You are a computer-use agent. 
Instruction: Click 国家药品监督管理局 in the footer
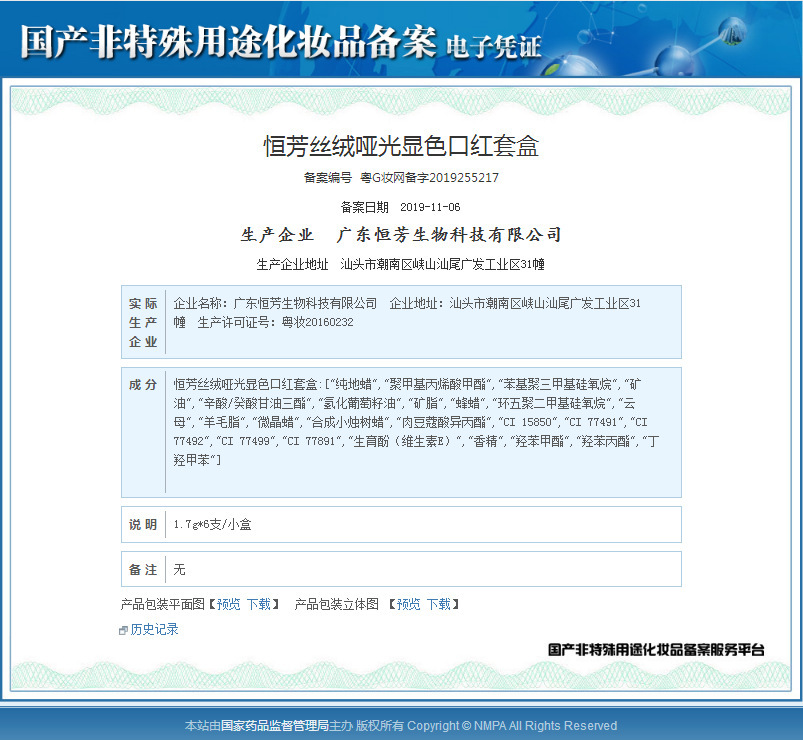click(x=274, y=726)
